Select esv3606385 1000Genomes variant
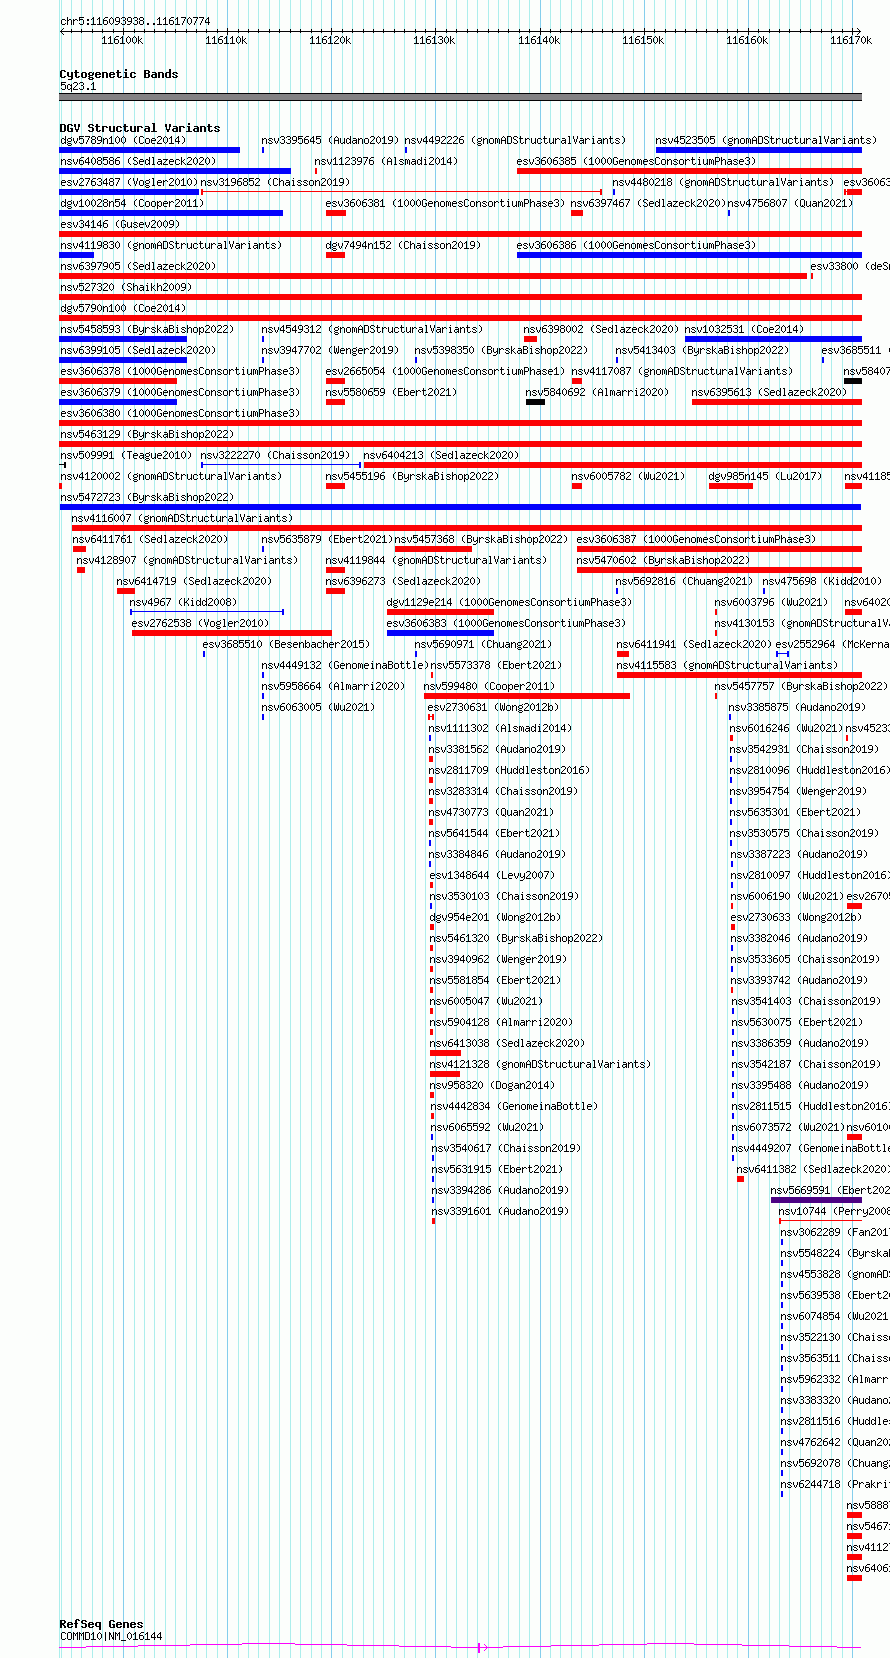 tap(636, 161)
